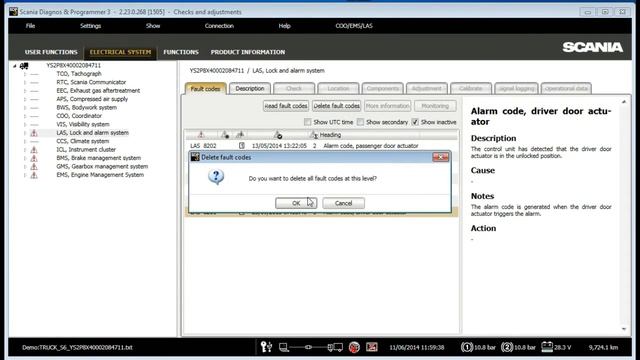The width and height of the screenshot is (640, 360).
Task: Expand the CCS, Climate system node
Action: [25, 141]
